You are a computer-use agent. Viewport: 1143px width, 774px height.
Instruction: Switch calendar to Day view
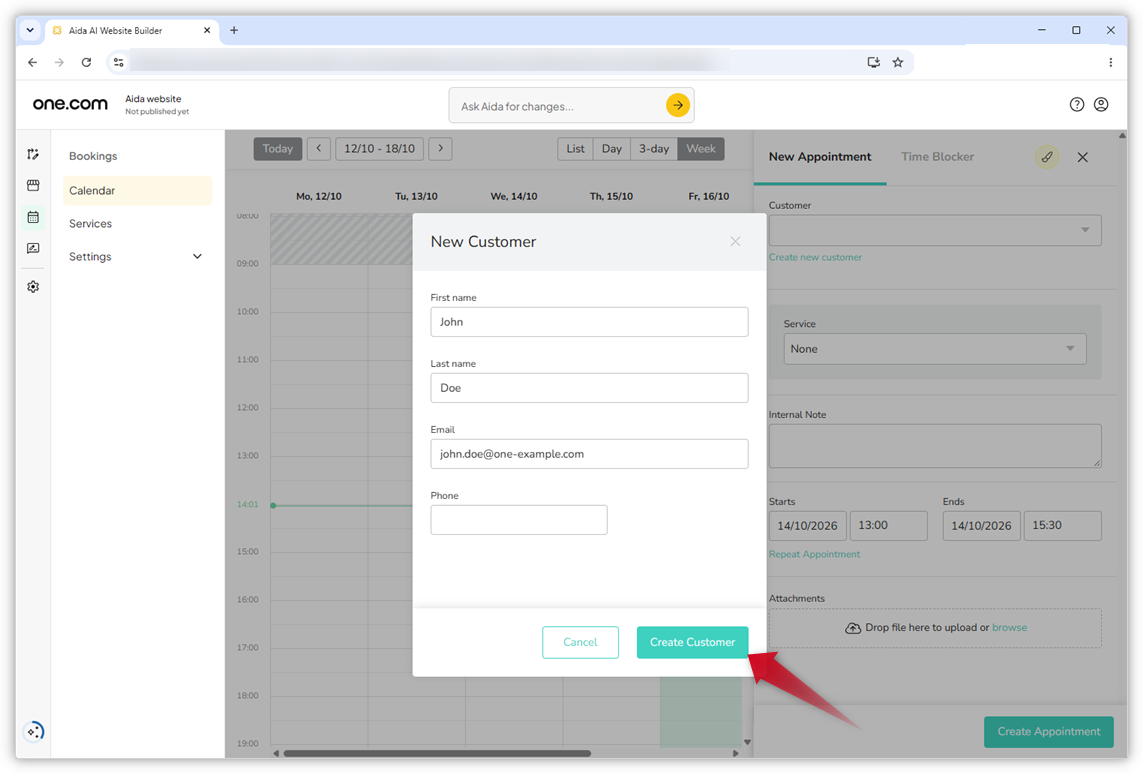pos(612,149)
